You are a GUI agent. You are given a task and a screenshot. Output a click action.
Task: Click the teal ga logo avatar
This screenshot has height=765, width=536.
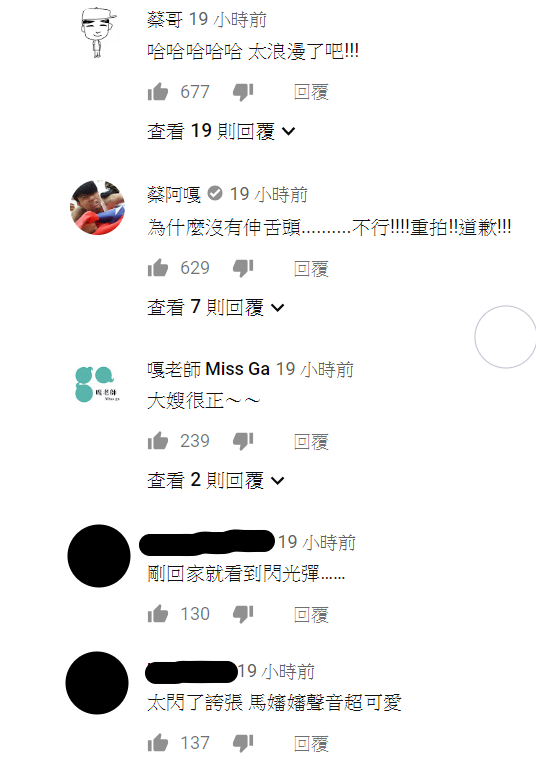[x=98, y=384]
